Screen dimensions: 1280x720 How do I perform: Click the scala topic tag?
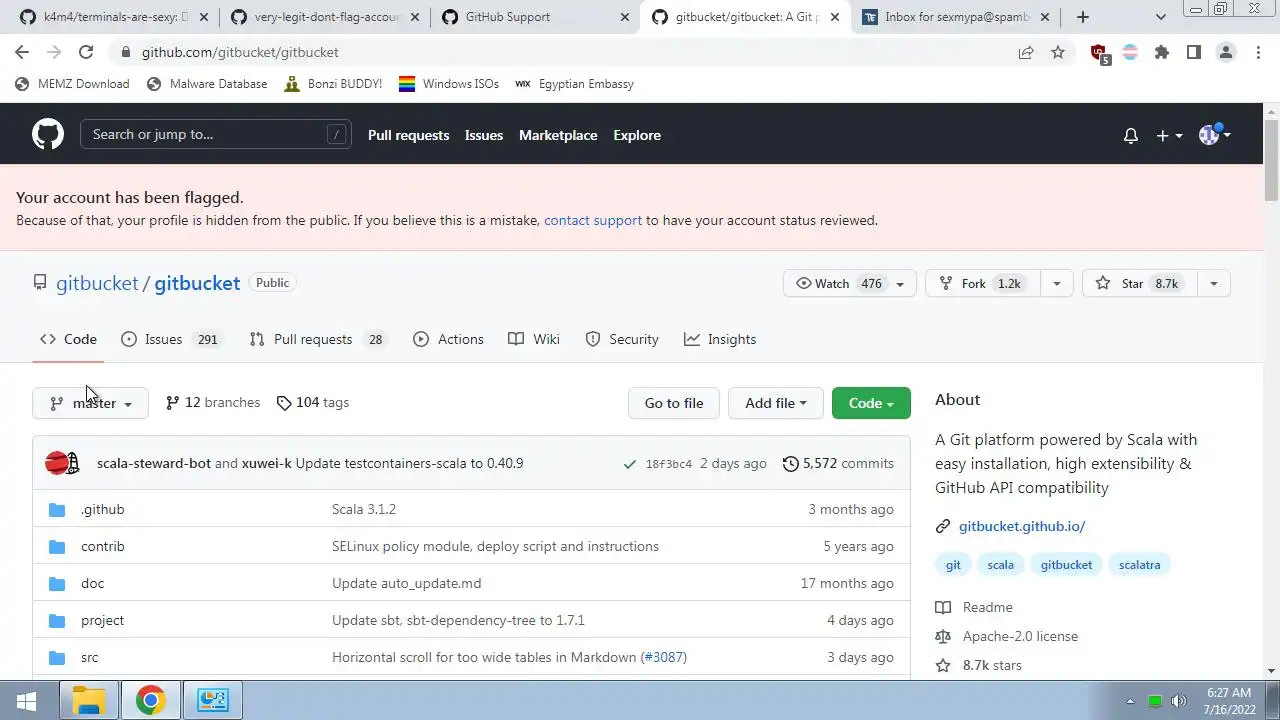1000,565
